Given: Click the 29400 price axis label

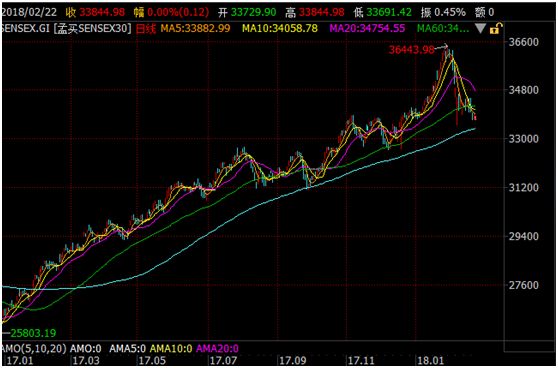Looking at the screenshot, I should pyautogui.click(x=524, y=236).
